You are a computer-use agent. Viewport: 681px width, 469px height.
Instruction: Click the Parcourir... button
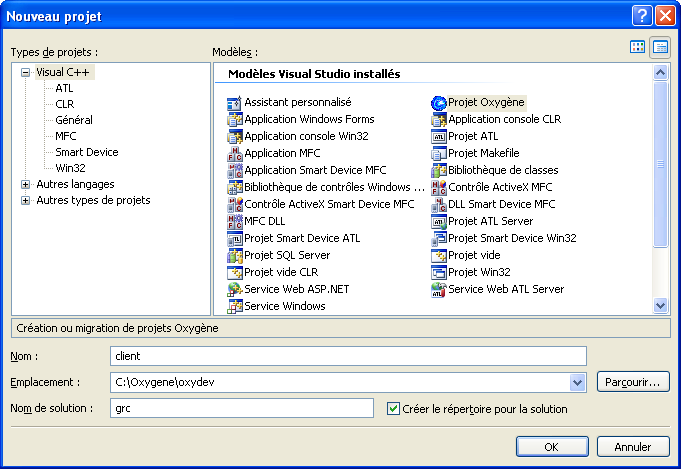coord(633,382)
